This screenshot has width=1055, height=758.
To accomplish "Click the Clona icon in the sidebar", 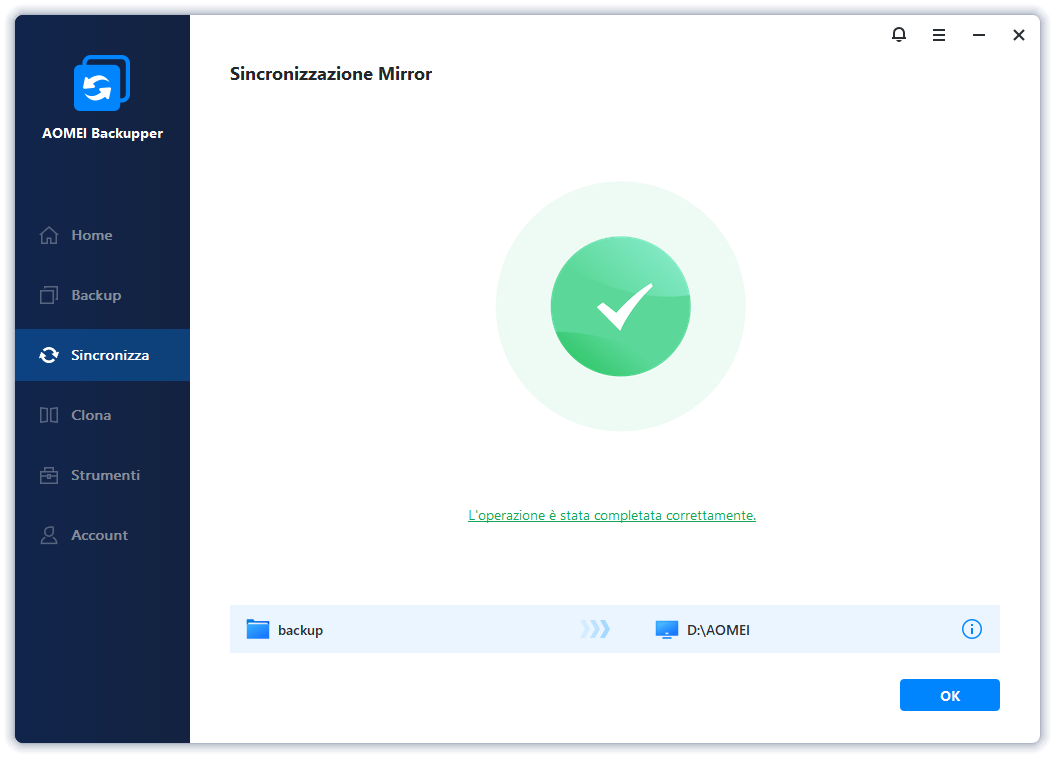I will pos(49,415).
